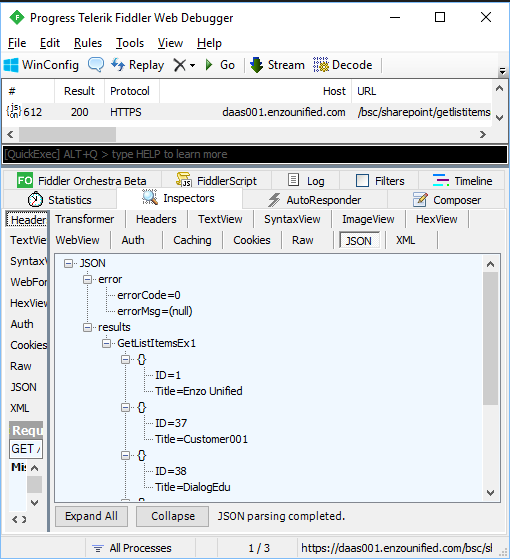Click the QuickExec command input box
The width and height of the screenshot is (510, 559).
(255, 154)
